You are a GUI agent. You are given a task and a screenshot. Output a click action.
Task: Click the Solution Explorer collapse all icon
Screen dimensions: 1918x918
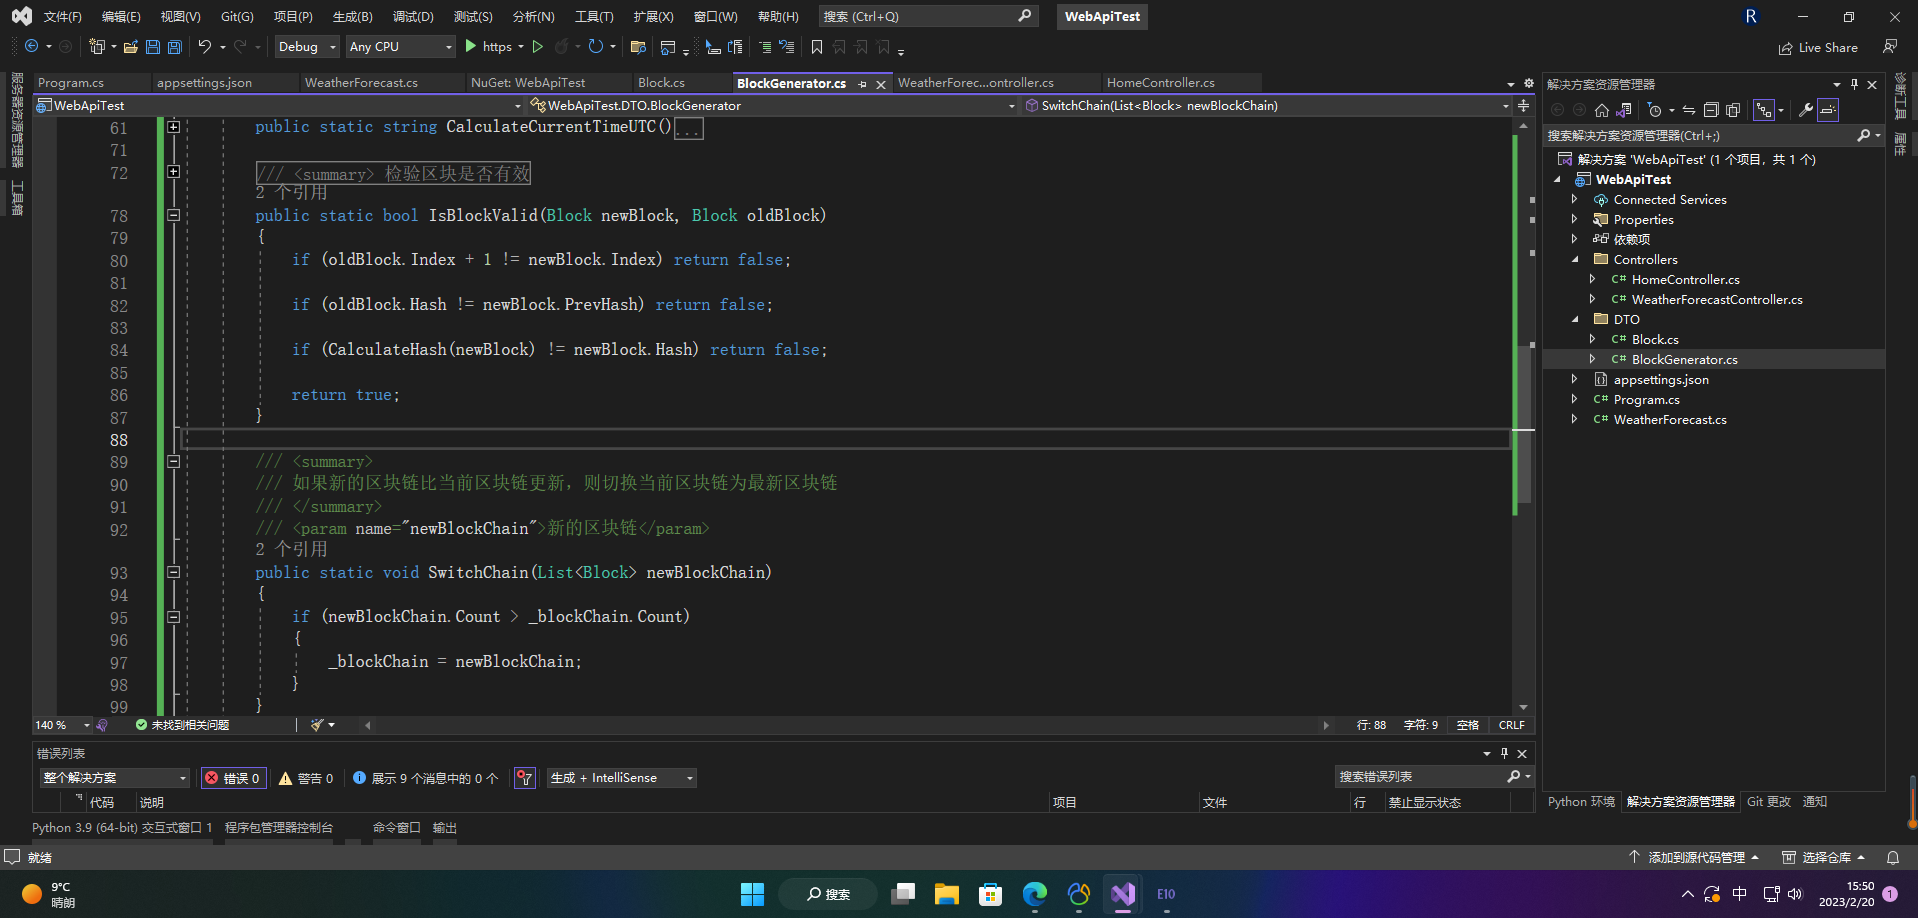[1711, 110]
